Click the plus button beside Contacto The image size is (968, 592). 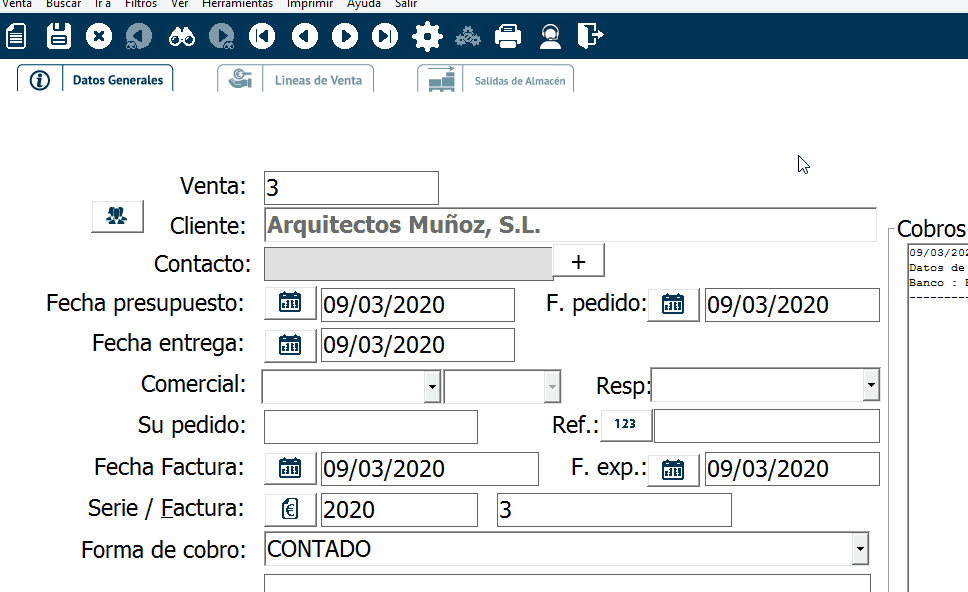[x=579, y=262]
